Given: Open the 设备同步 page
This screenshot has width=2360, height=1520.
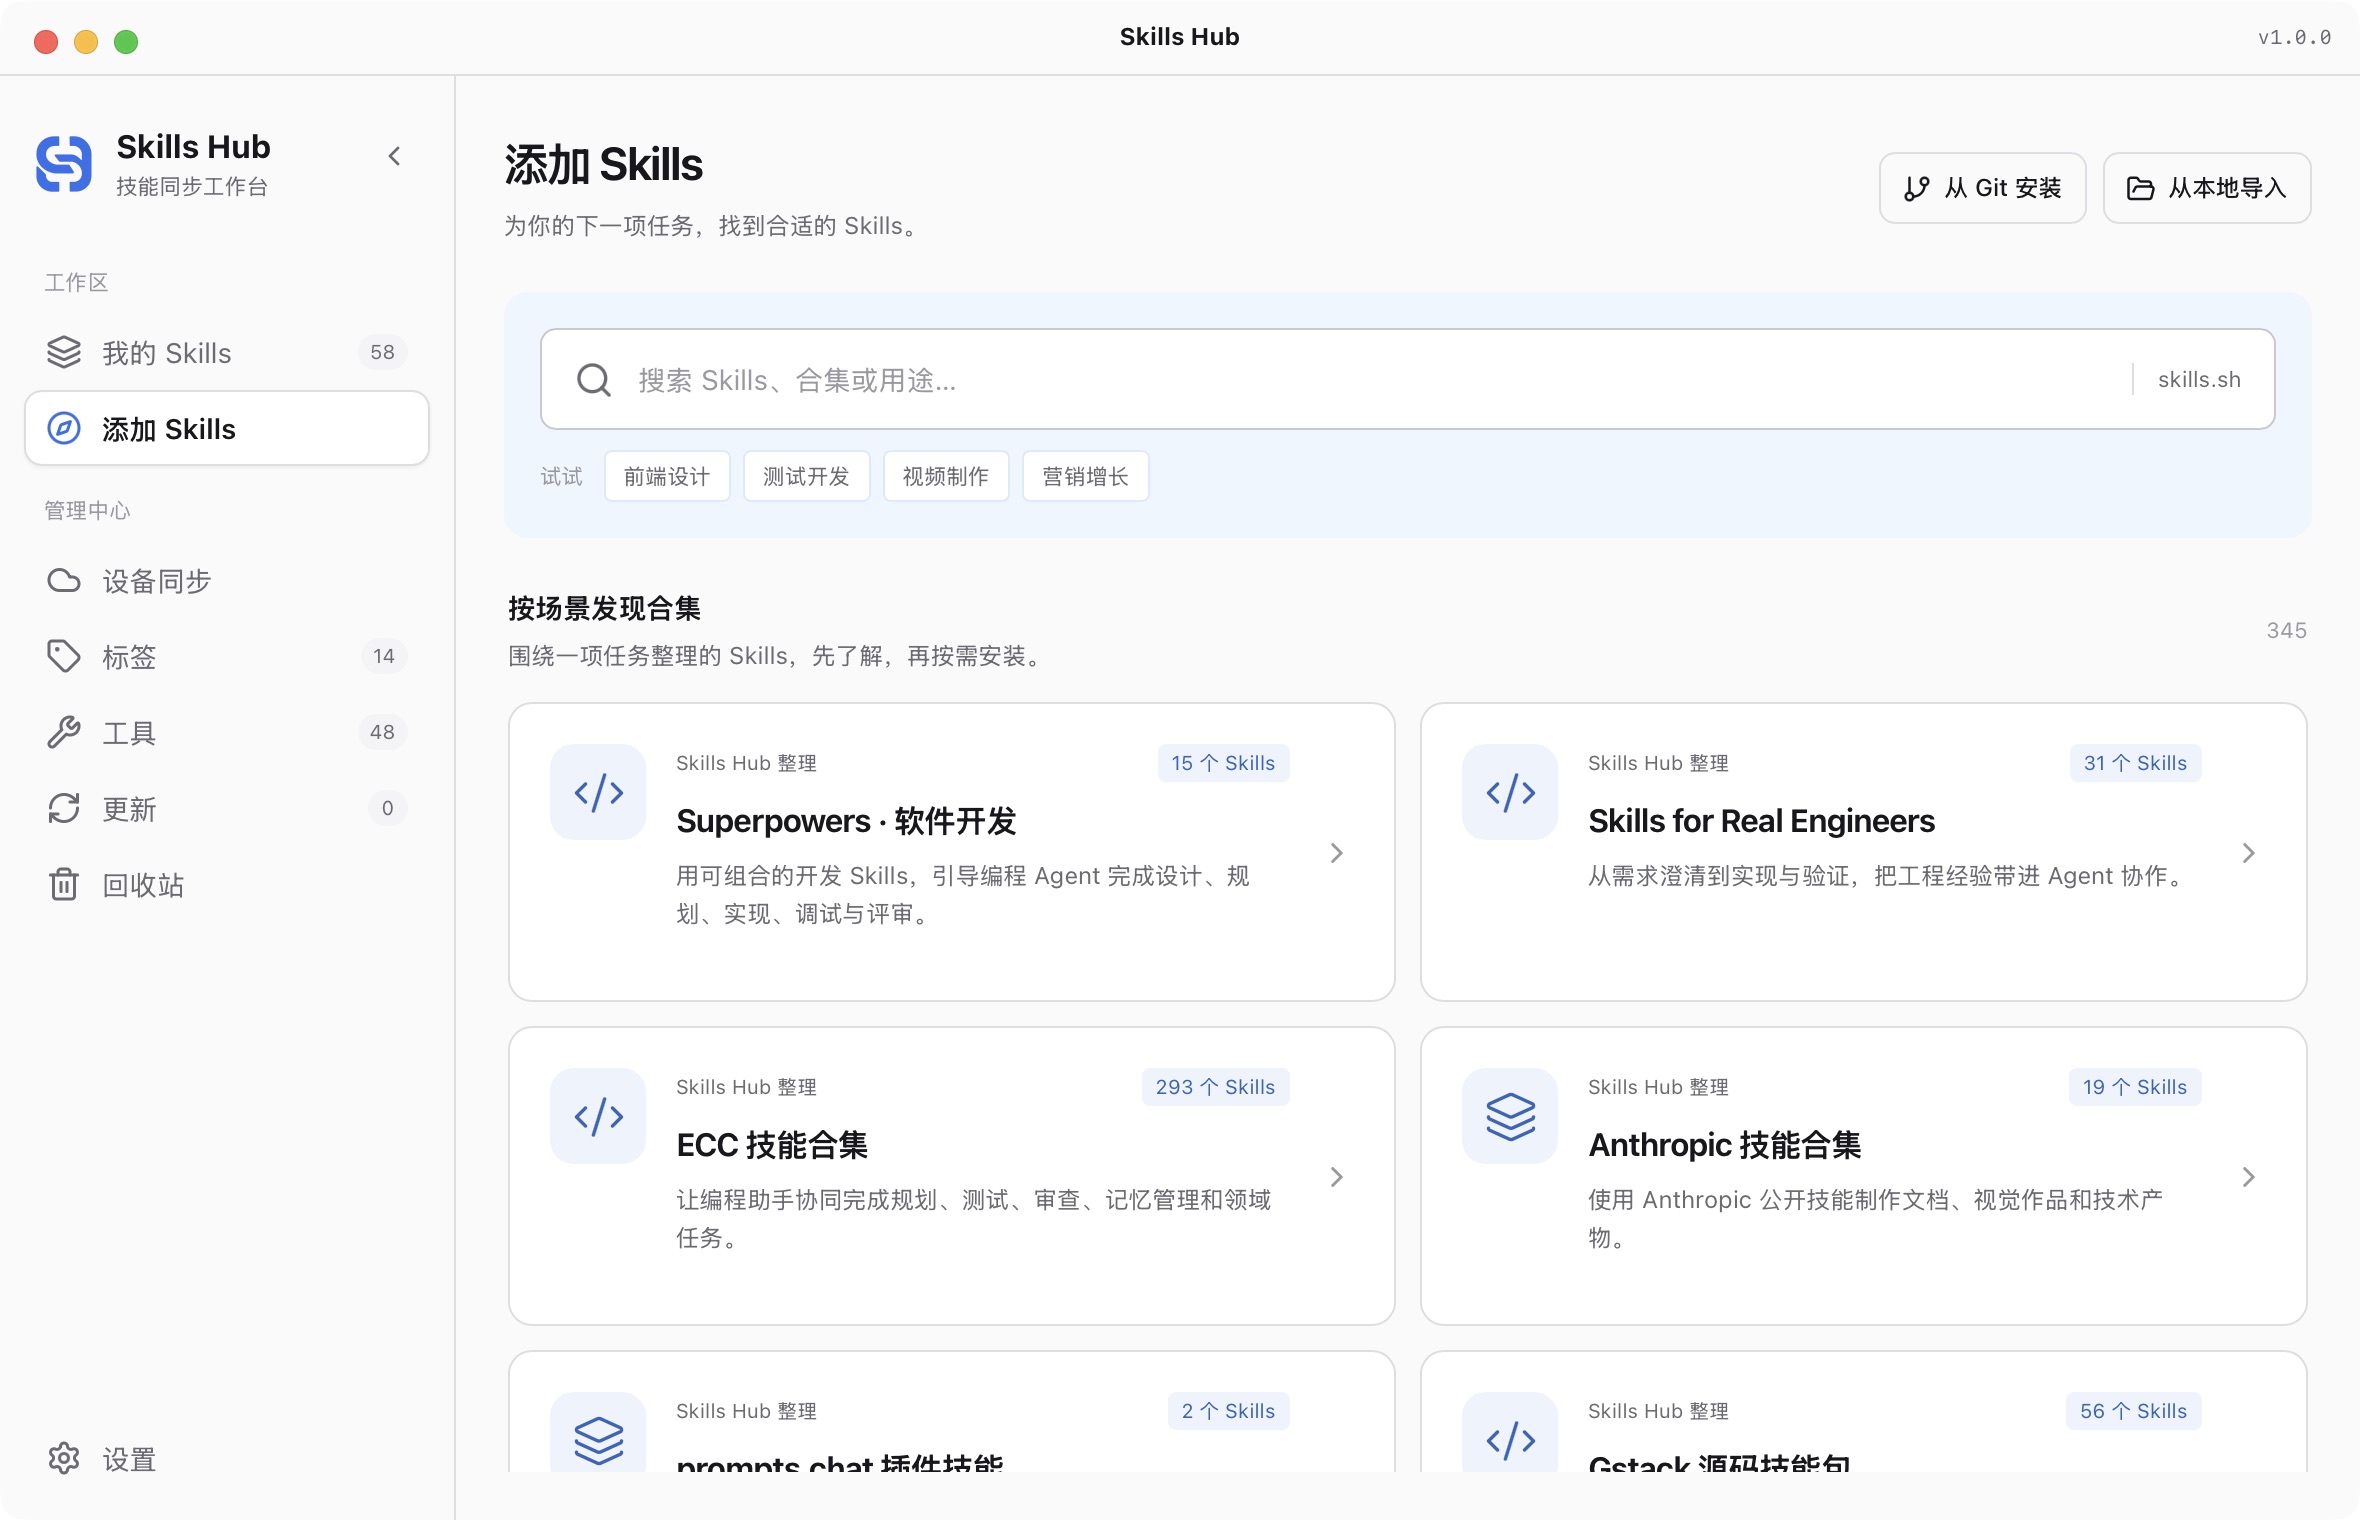Looking at the screenshot, I should click(x=227, y=580).
